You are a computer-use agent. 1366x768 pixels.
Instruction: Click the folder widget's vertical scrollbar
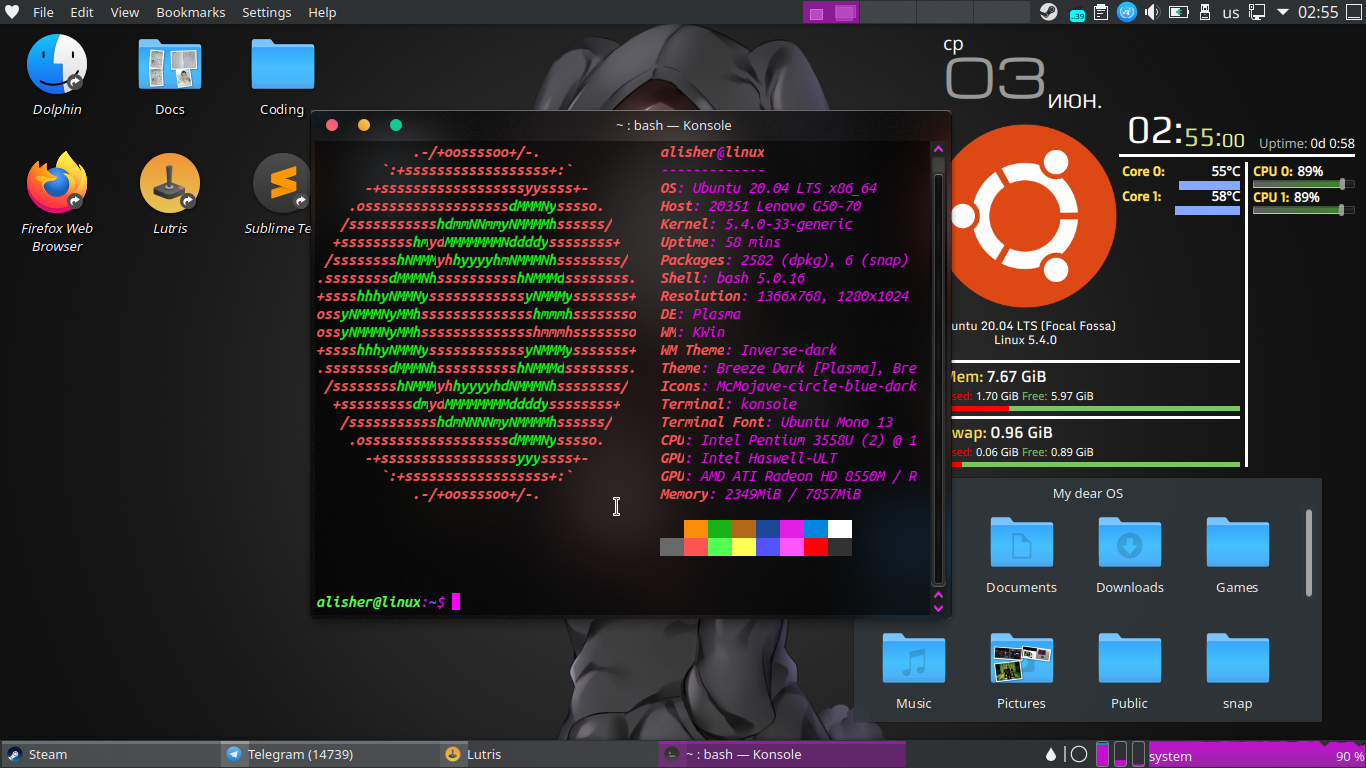[1309, 552]
